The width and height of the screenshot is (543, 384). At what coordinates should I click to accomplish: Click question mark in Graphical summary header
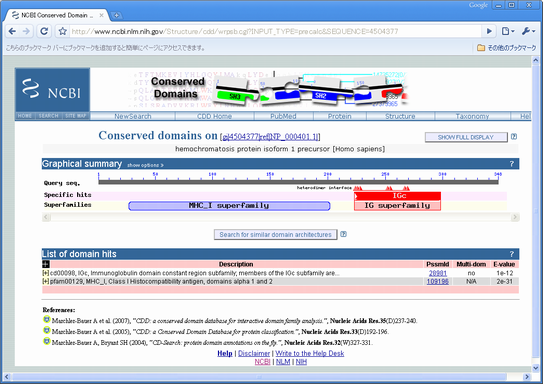512,164
